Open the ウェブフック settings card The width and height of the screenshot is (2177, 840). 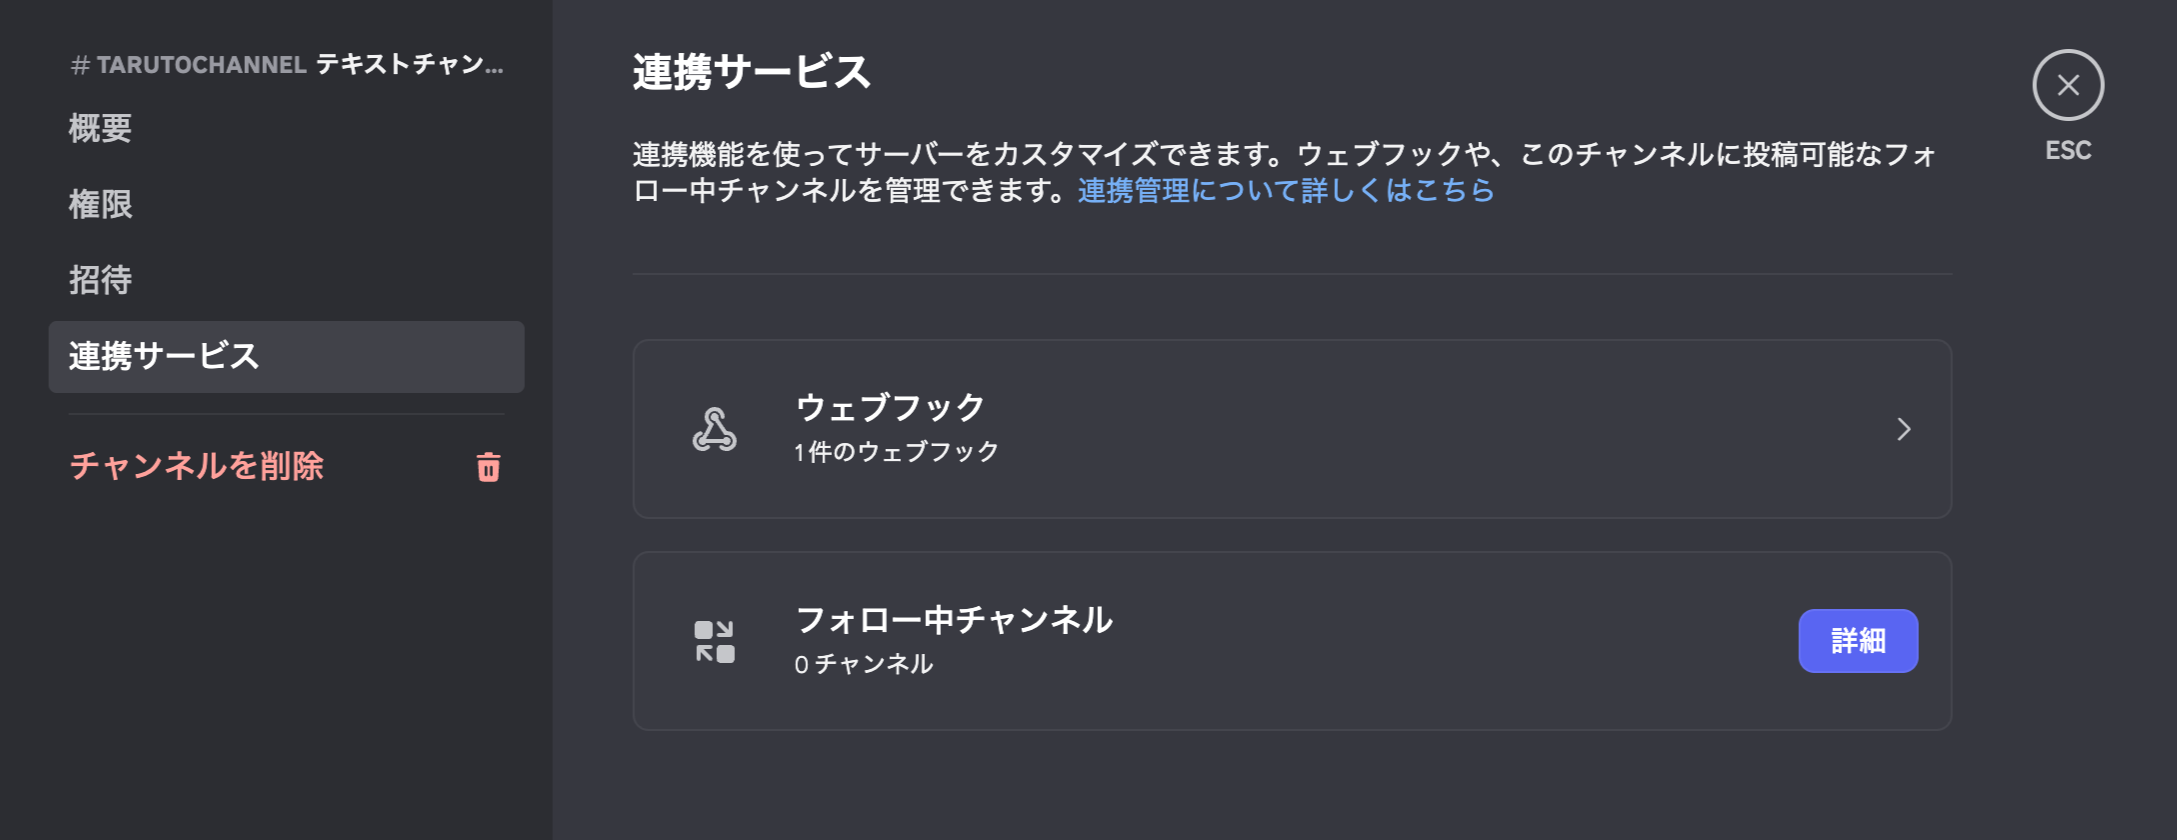point(1290,428)
